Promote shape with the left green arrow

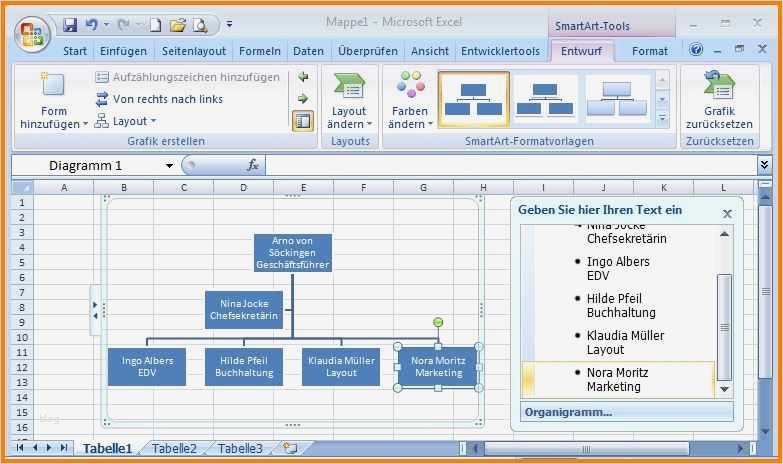coord(303,77)
